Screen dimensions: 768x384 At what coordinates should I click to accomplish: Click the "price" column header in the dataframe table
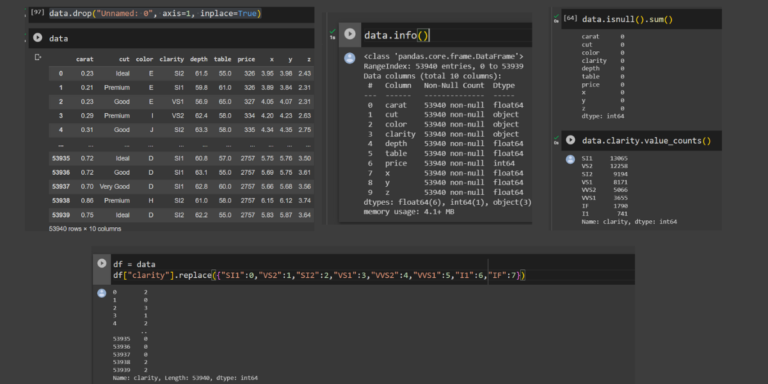(x=246, y=59)
